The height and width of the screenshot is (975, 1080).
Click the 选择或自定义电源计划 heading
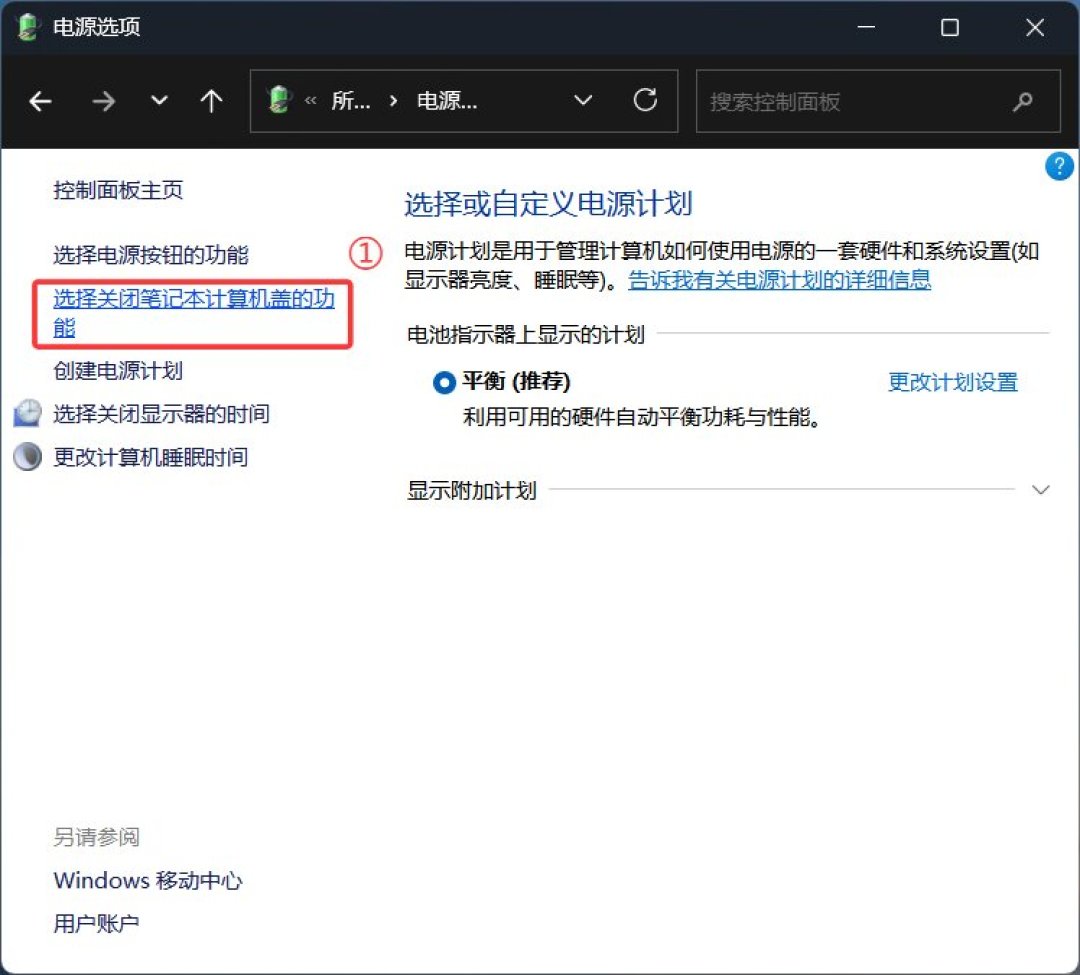(x=548, y=204)
